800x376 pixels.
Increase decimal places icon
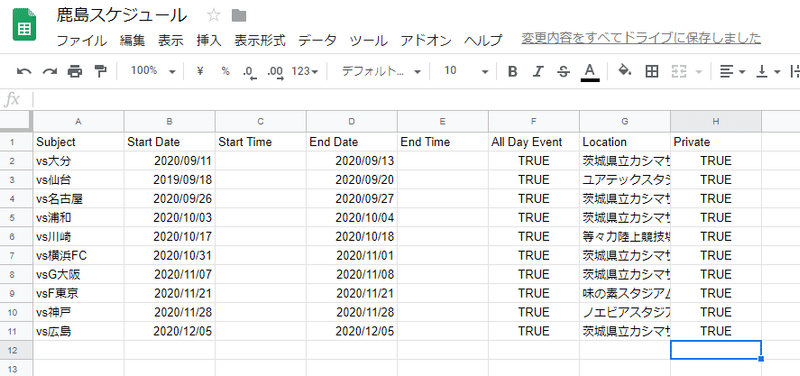click(276, 72)
